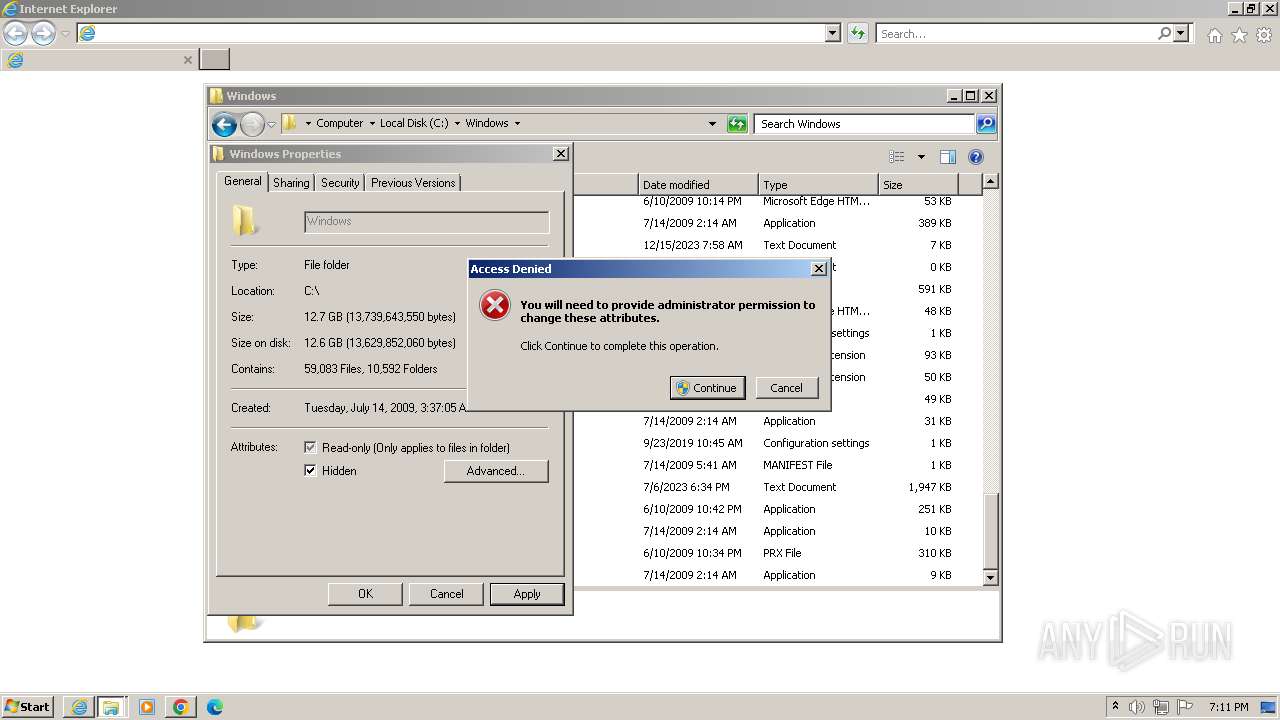Click the IE Search box
Viewport: 1280px width, 720px height.
pyautogui.click(x=1015, y=34)
